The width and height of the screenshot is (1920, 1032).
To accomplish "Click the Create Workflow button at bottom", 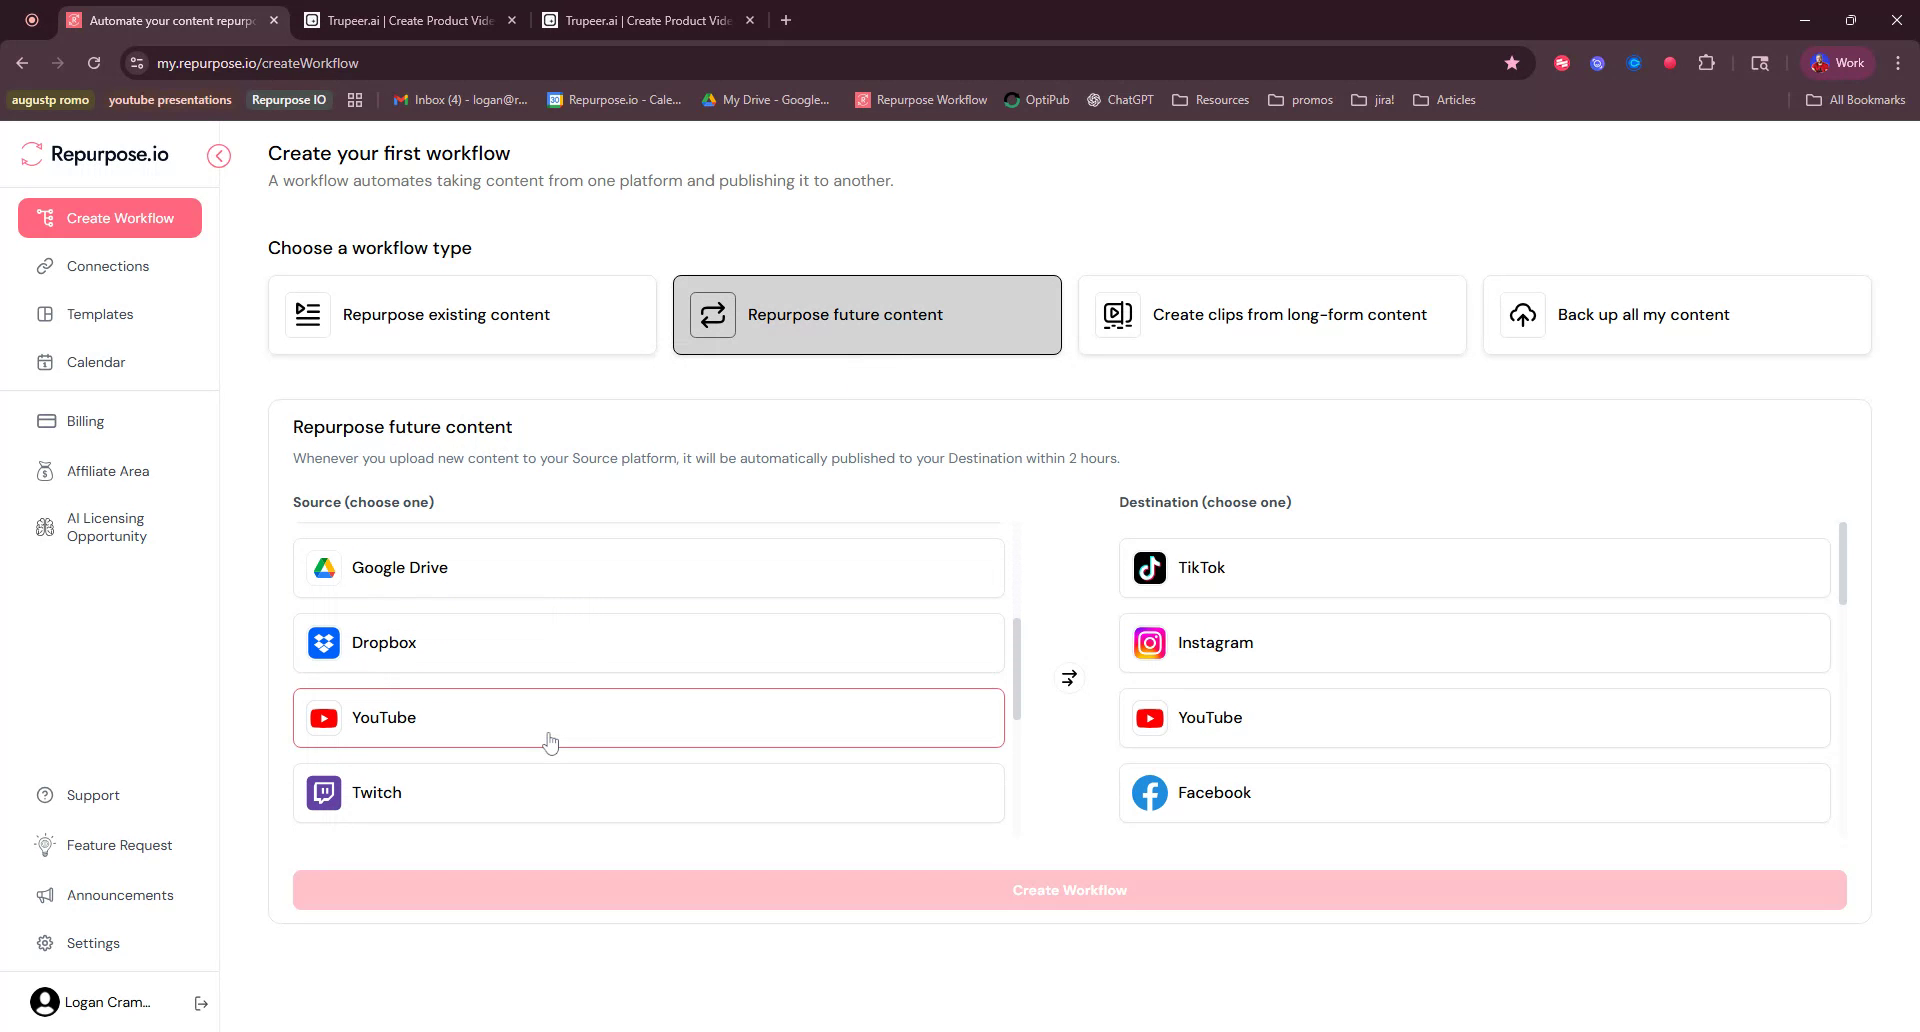I will tap(1069, 889).
